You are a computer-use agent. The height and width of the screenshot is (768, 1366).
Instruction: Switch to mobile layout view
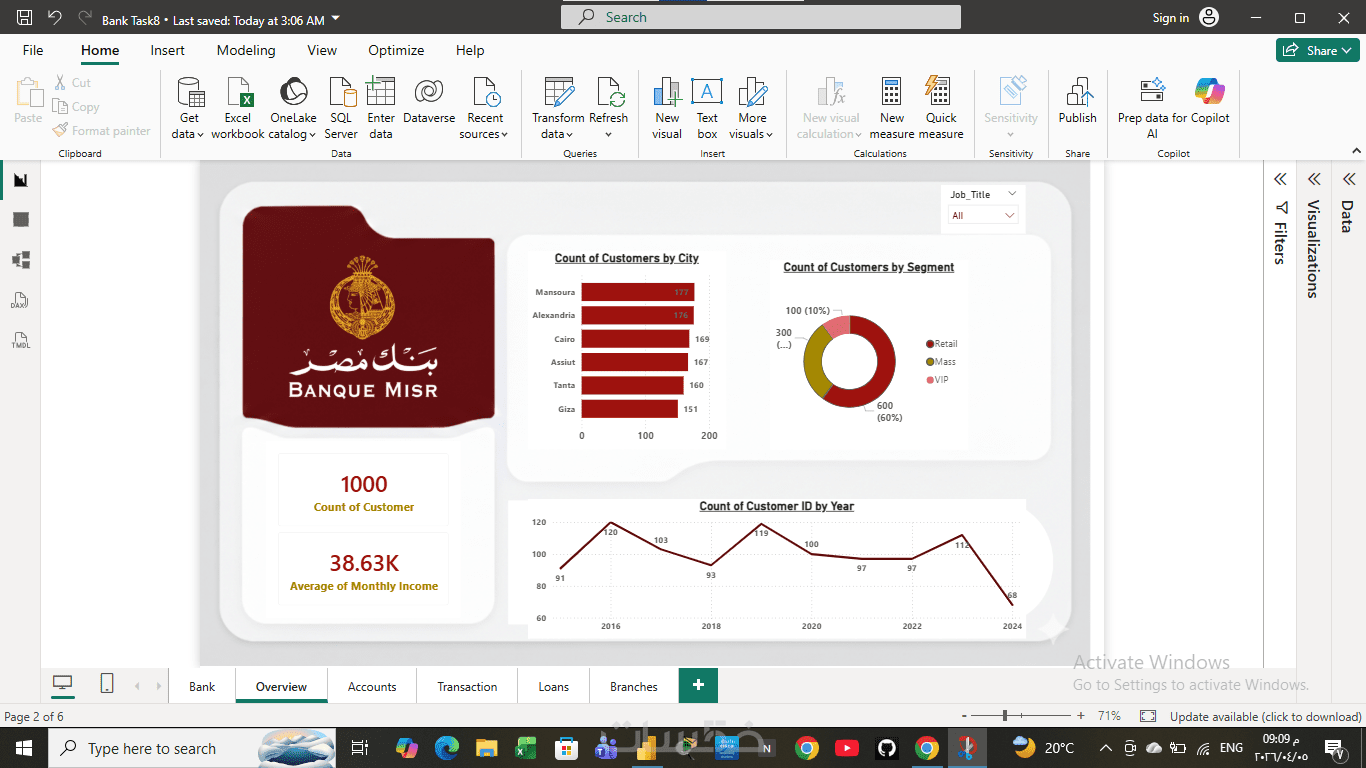click(107, 684)
